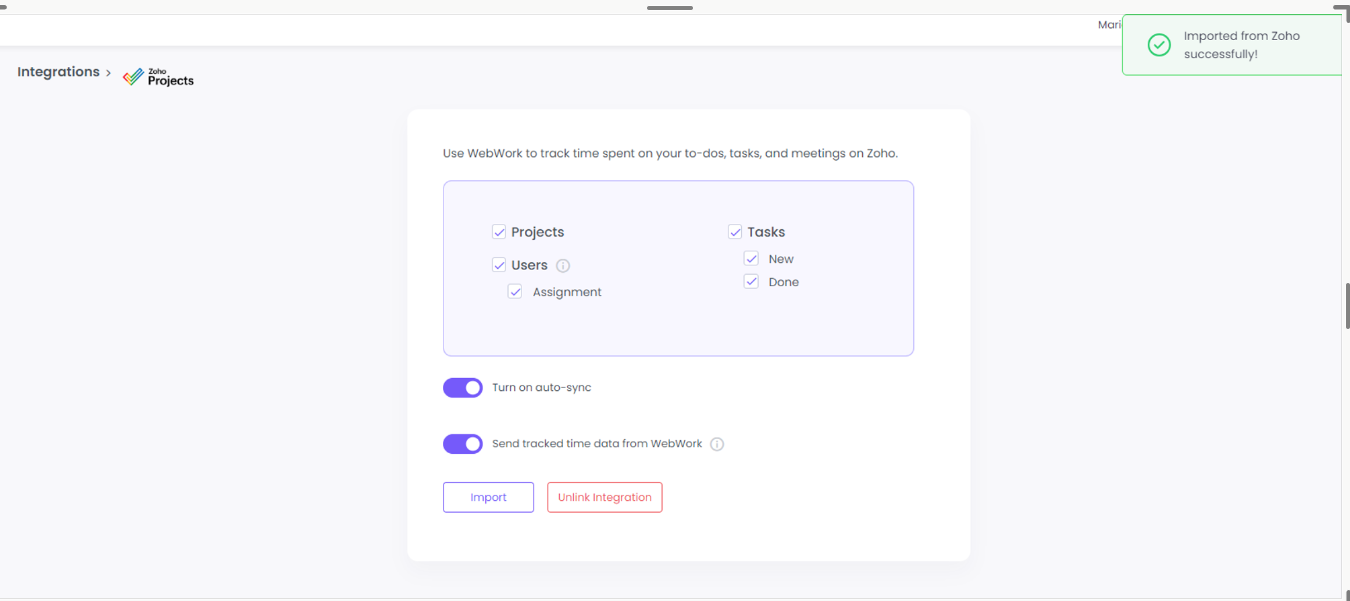This screenshot has width=1350, height=601.
Task: Disable the Turn on auto-sync toggle
Action: click(x=462, y=387)
